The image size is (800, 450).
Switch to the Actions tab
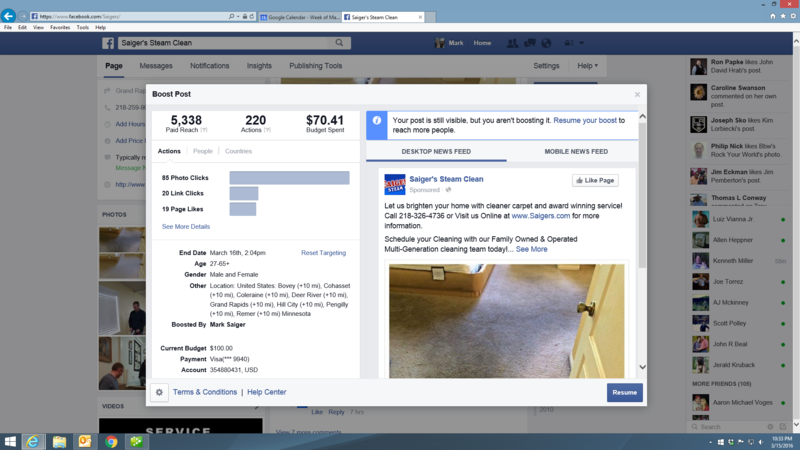pyautogui.click(x=169, y=152)
